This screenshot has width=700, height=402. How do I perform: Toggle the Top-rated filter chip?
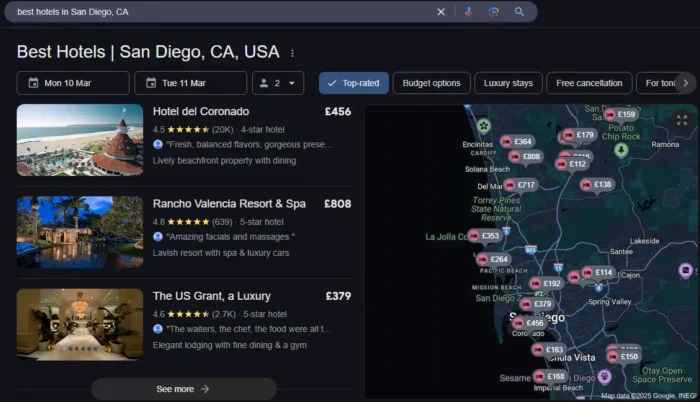354,83
